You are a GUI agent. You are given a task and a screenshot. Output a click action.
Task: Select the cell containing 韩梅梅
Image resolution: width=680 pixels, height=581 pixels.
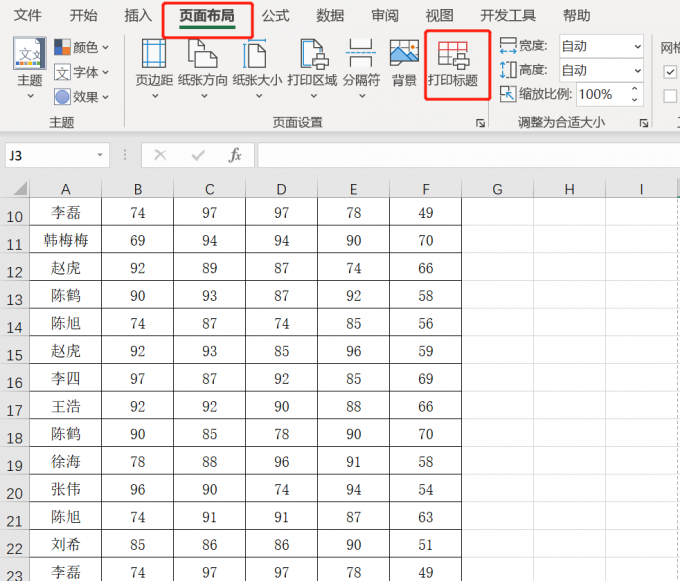click(x=65, y=240)
